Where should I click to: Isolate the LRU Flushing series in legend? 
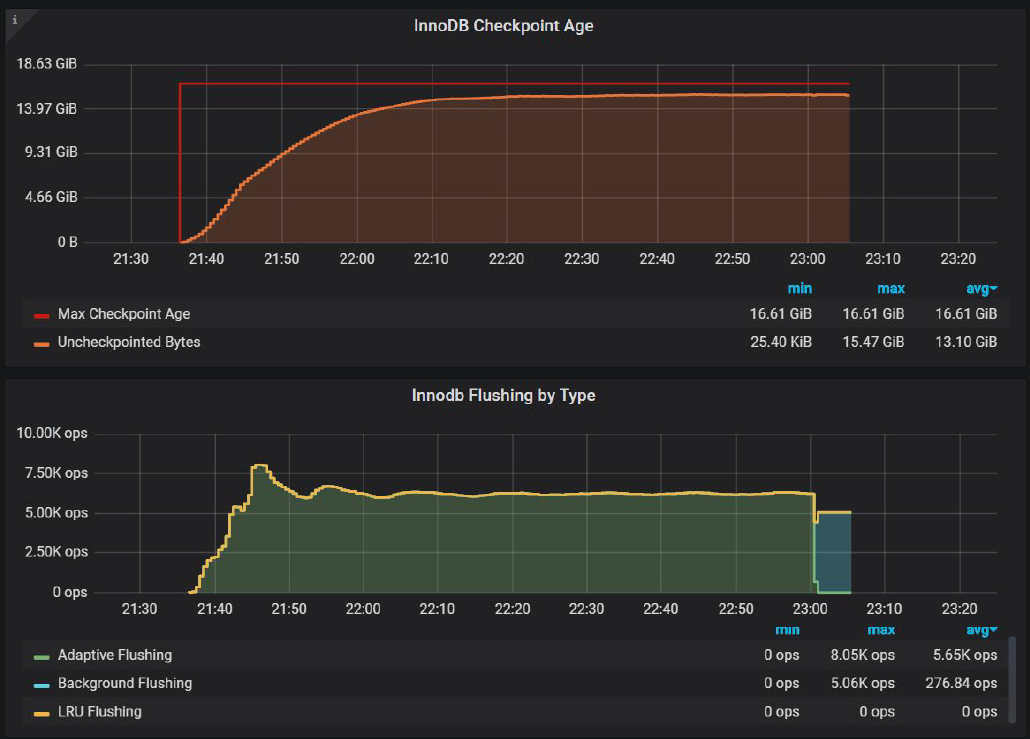tap(99, 711)
